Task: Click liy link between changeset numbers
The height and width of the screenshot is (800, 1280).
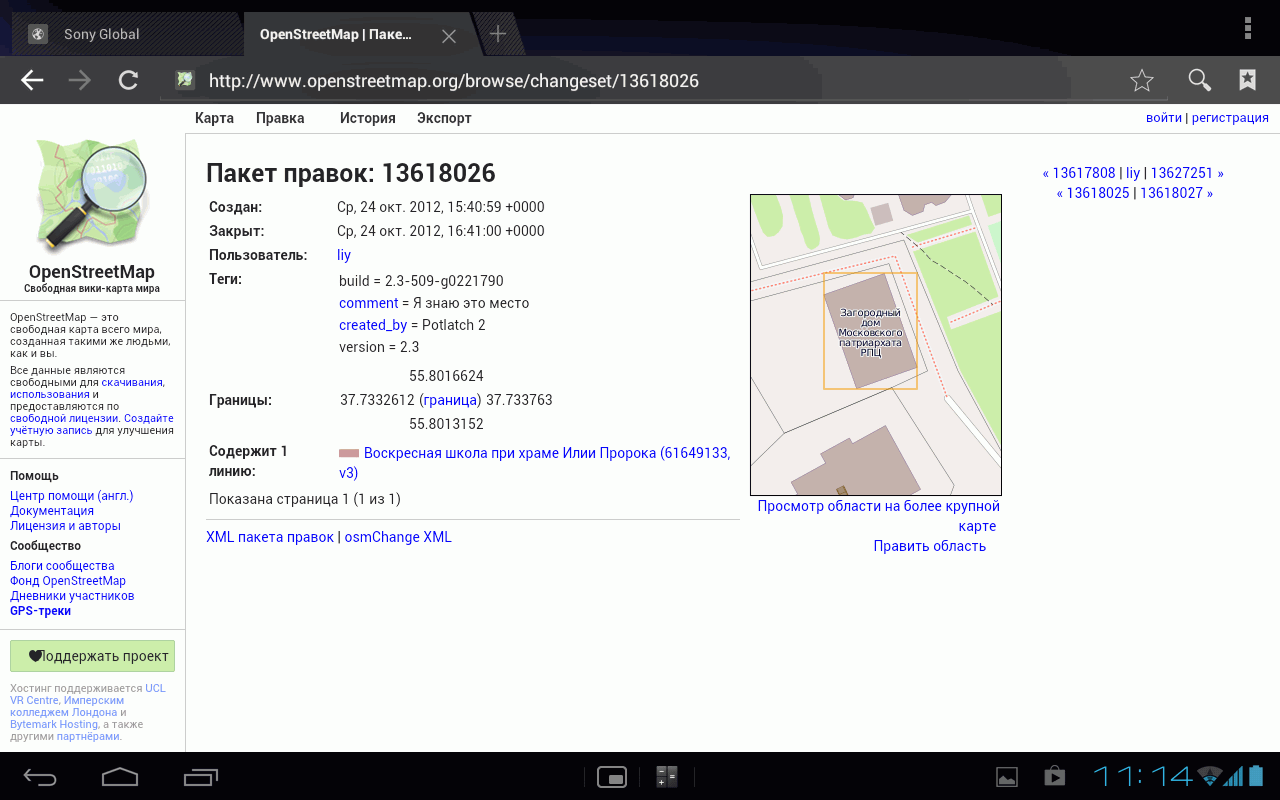Action: (1133, 173)
